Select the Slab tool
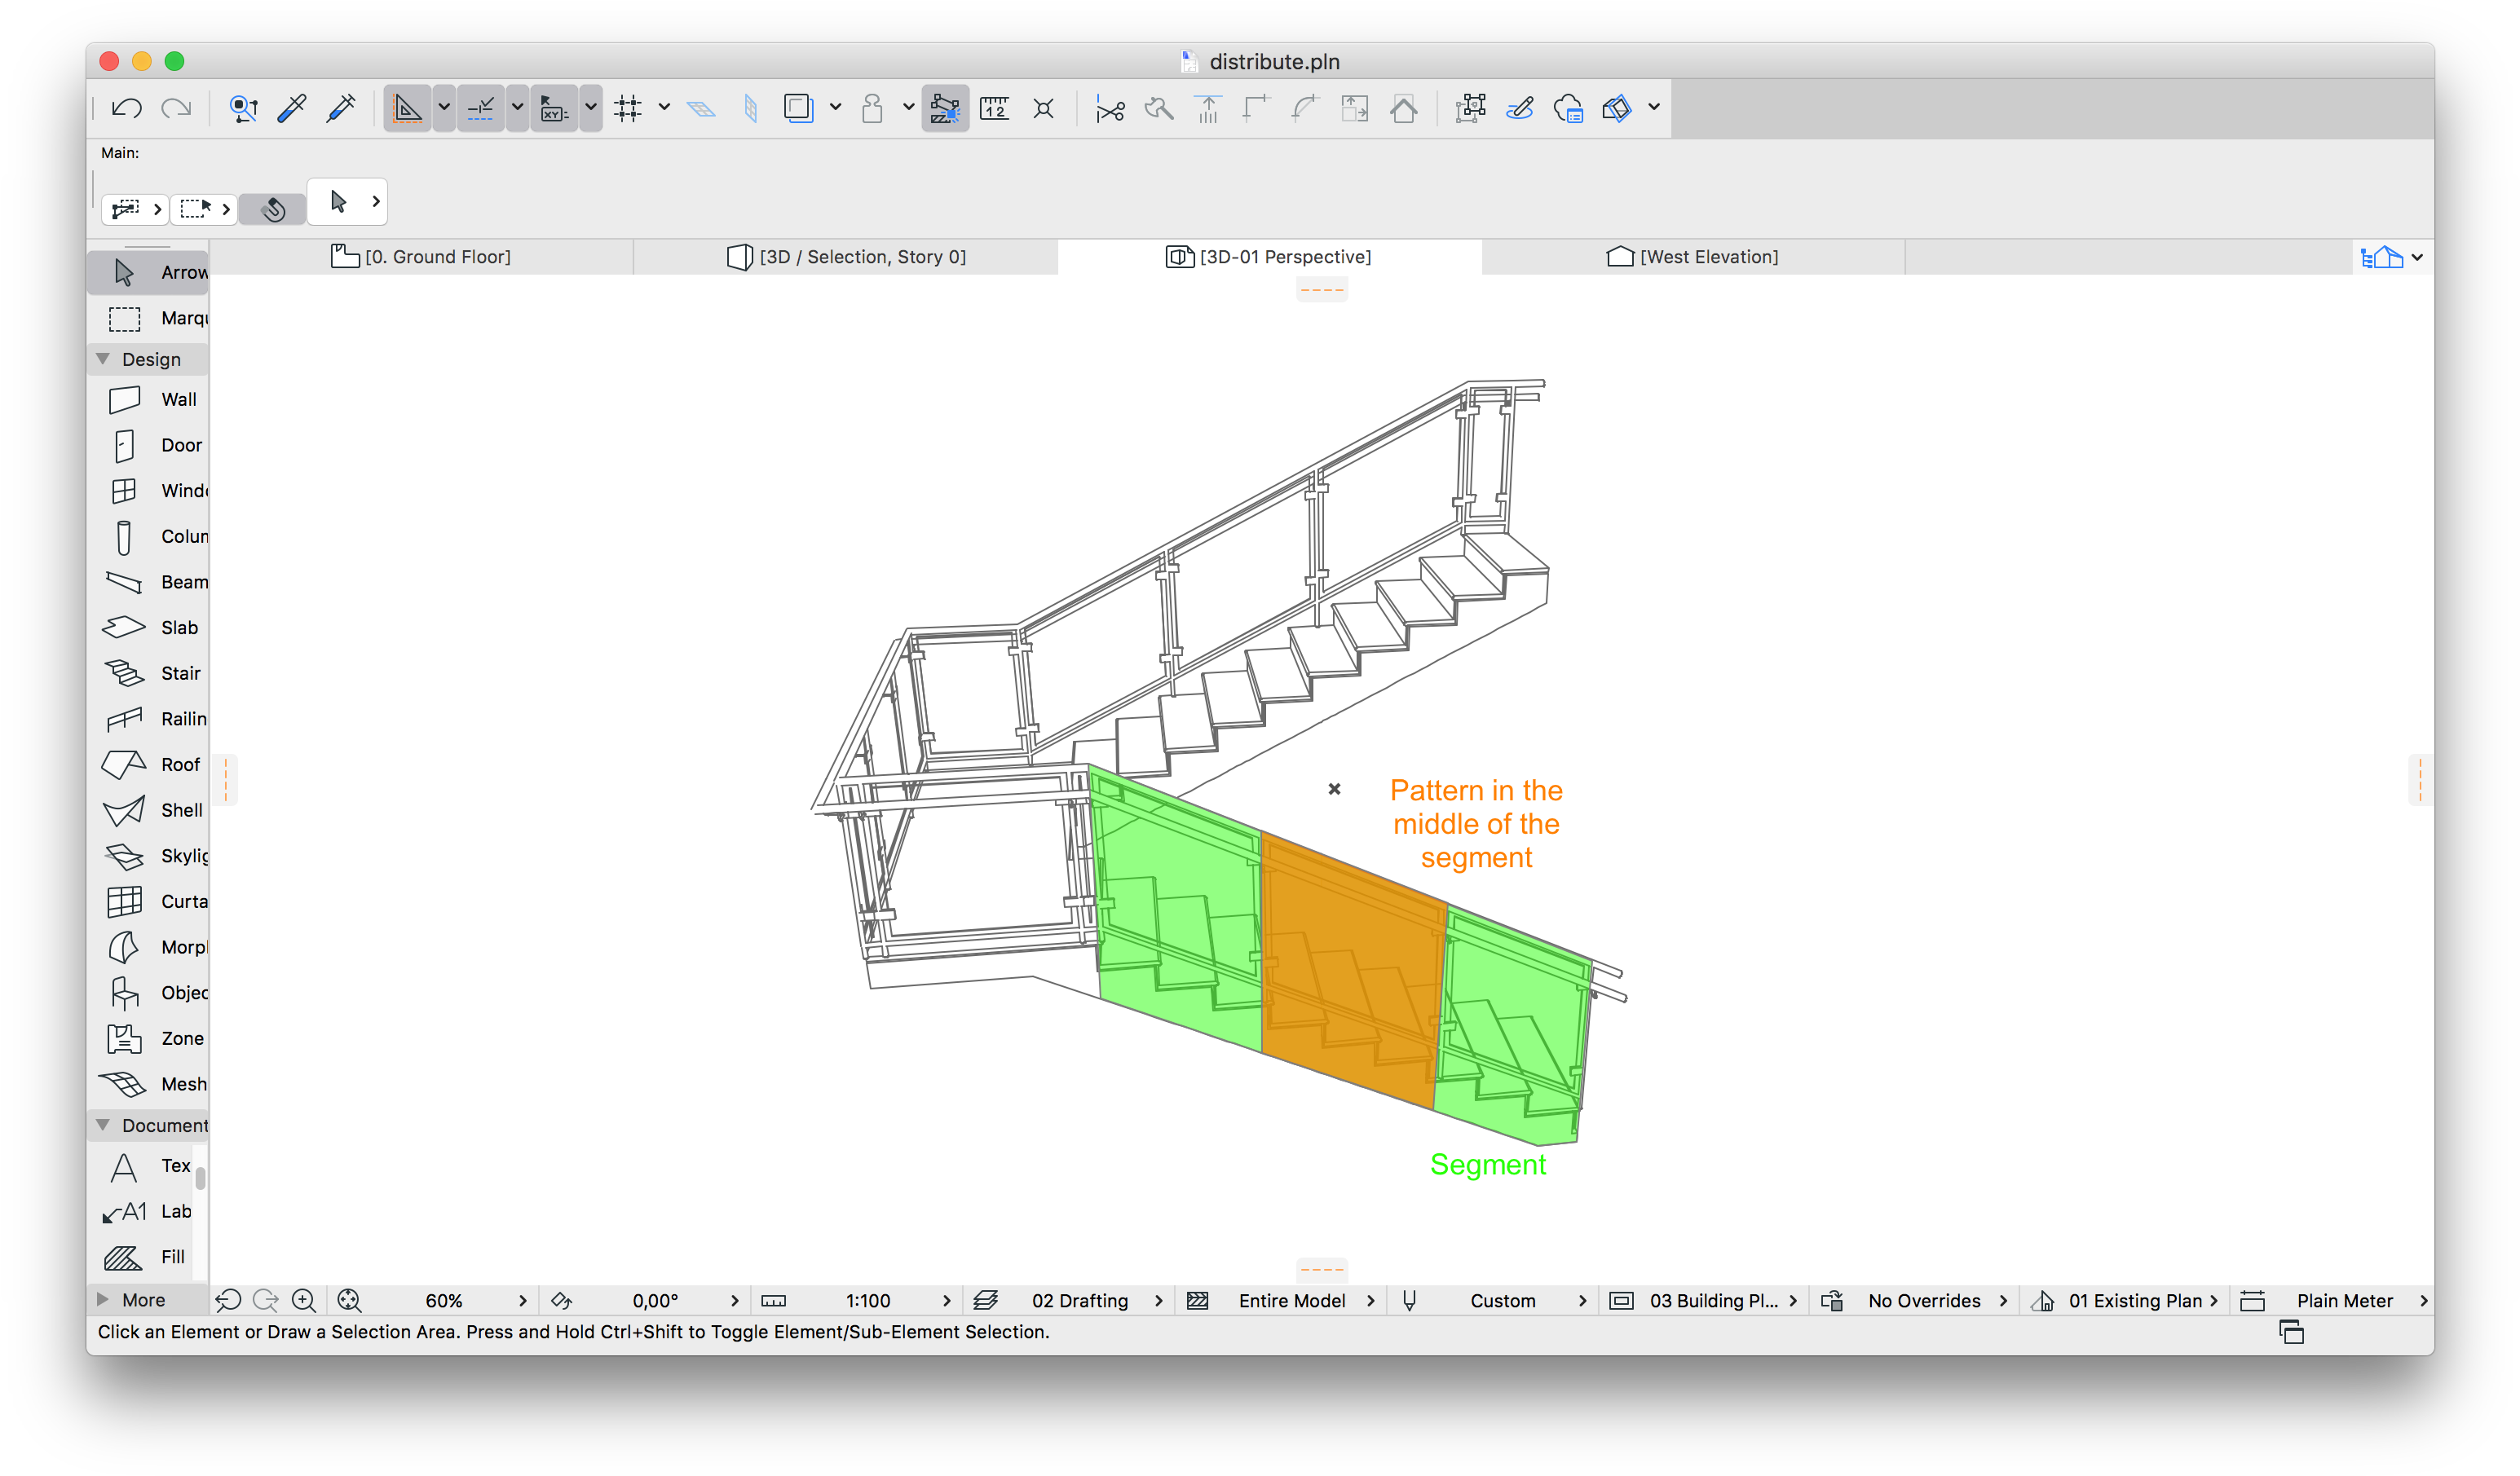 pos(148,628)
